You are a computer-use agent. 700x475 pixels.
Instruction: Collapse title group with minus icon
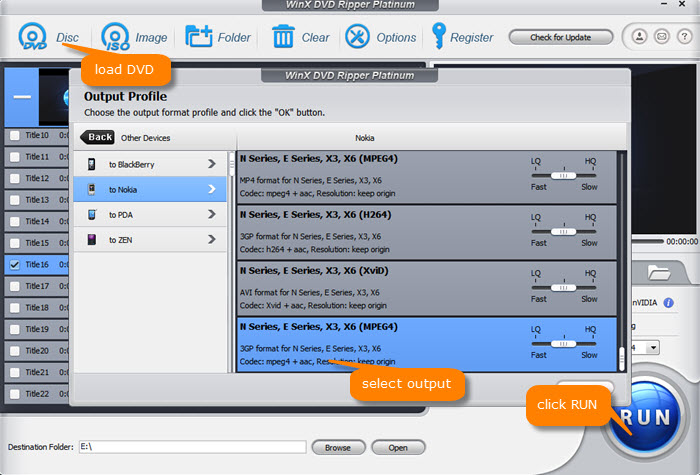click(21, 96)
